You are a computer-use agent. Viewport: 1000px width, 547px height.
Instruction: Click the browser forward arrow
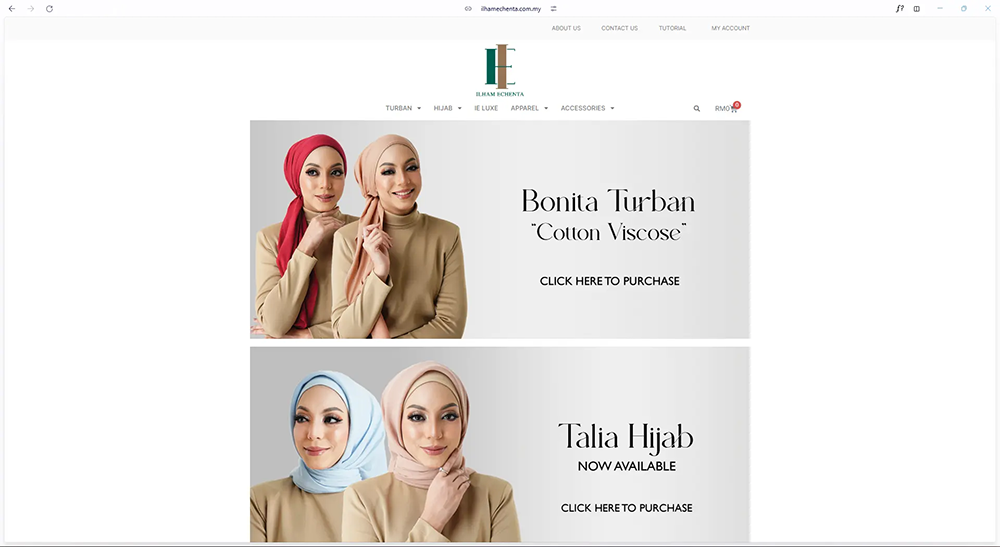pyautogui.click(x=30, y=8)
